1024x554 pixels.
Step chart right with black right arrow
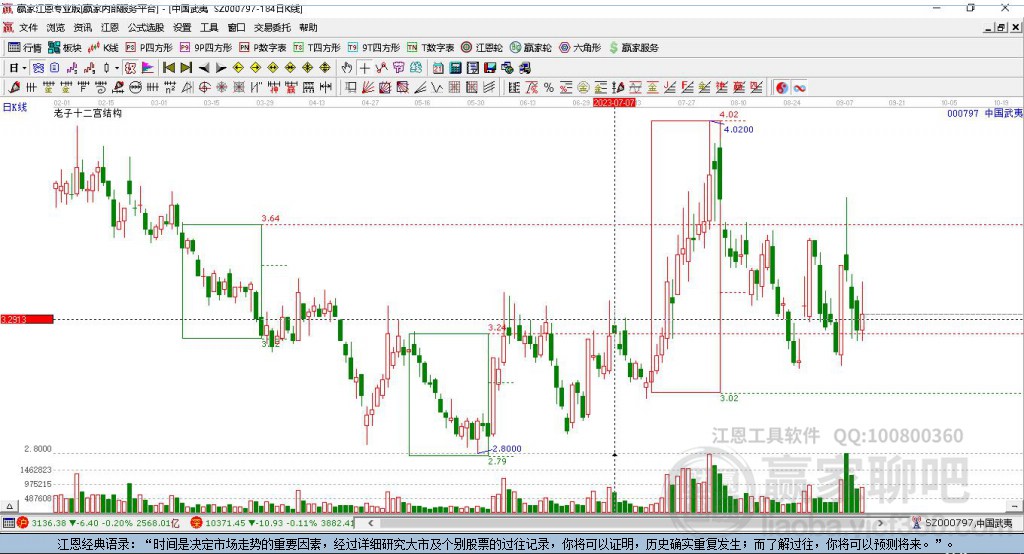(221, 67)
